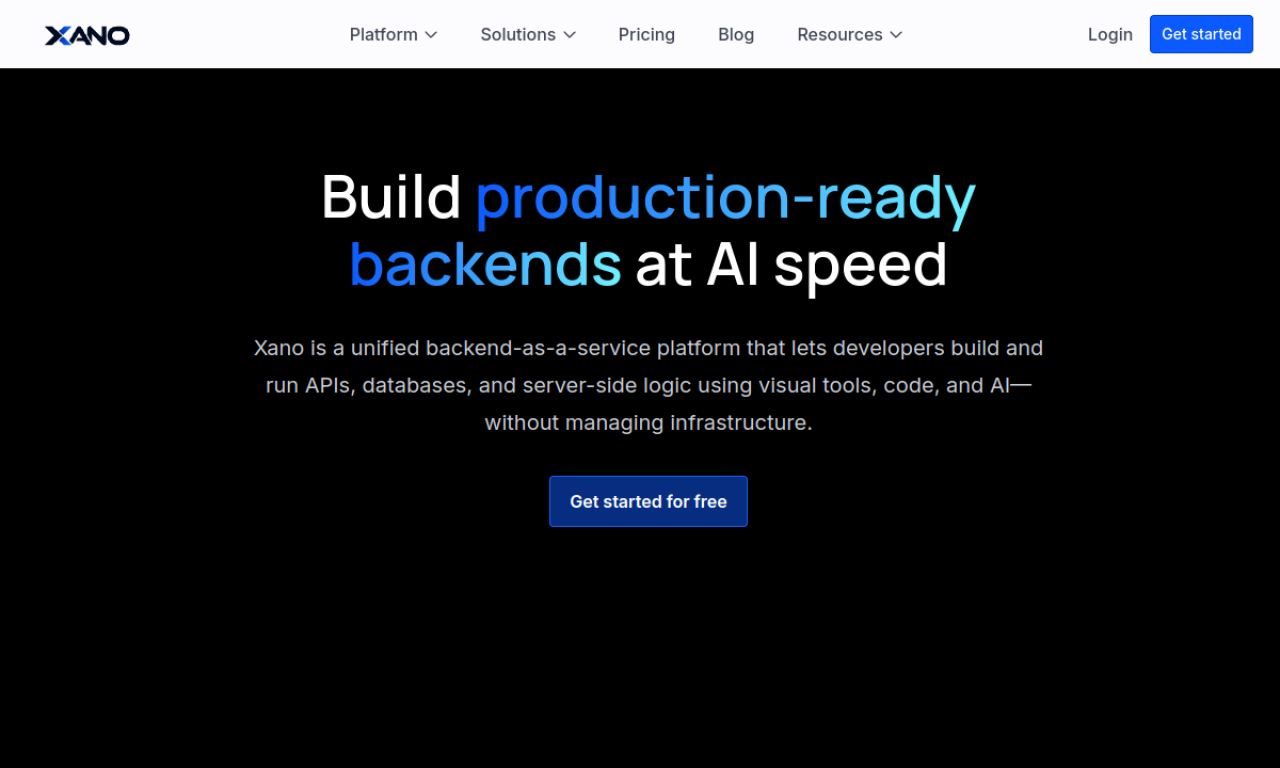Expand the Platform dropdown menu
This screenshot has height=768, width=1280.
coord(393,34)
